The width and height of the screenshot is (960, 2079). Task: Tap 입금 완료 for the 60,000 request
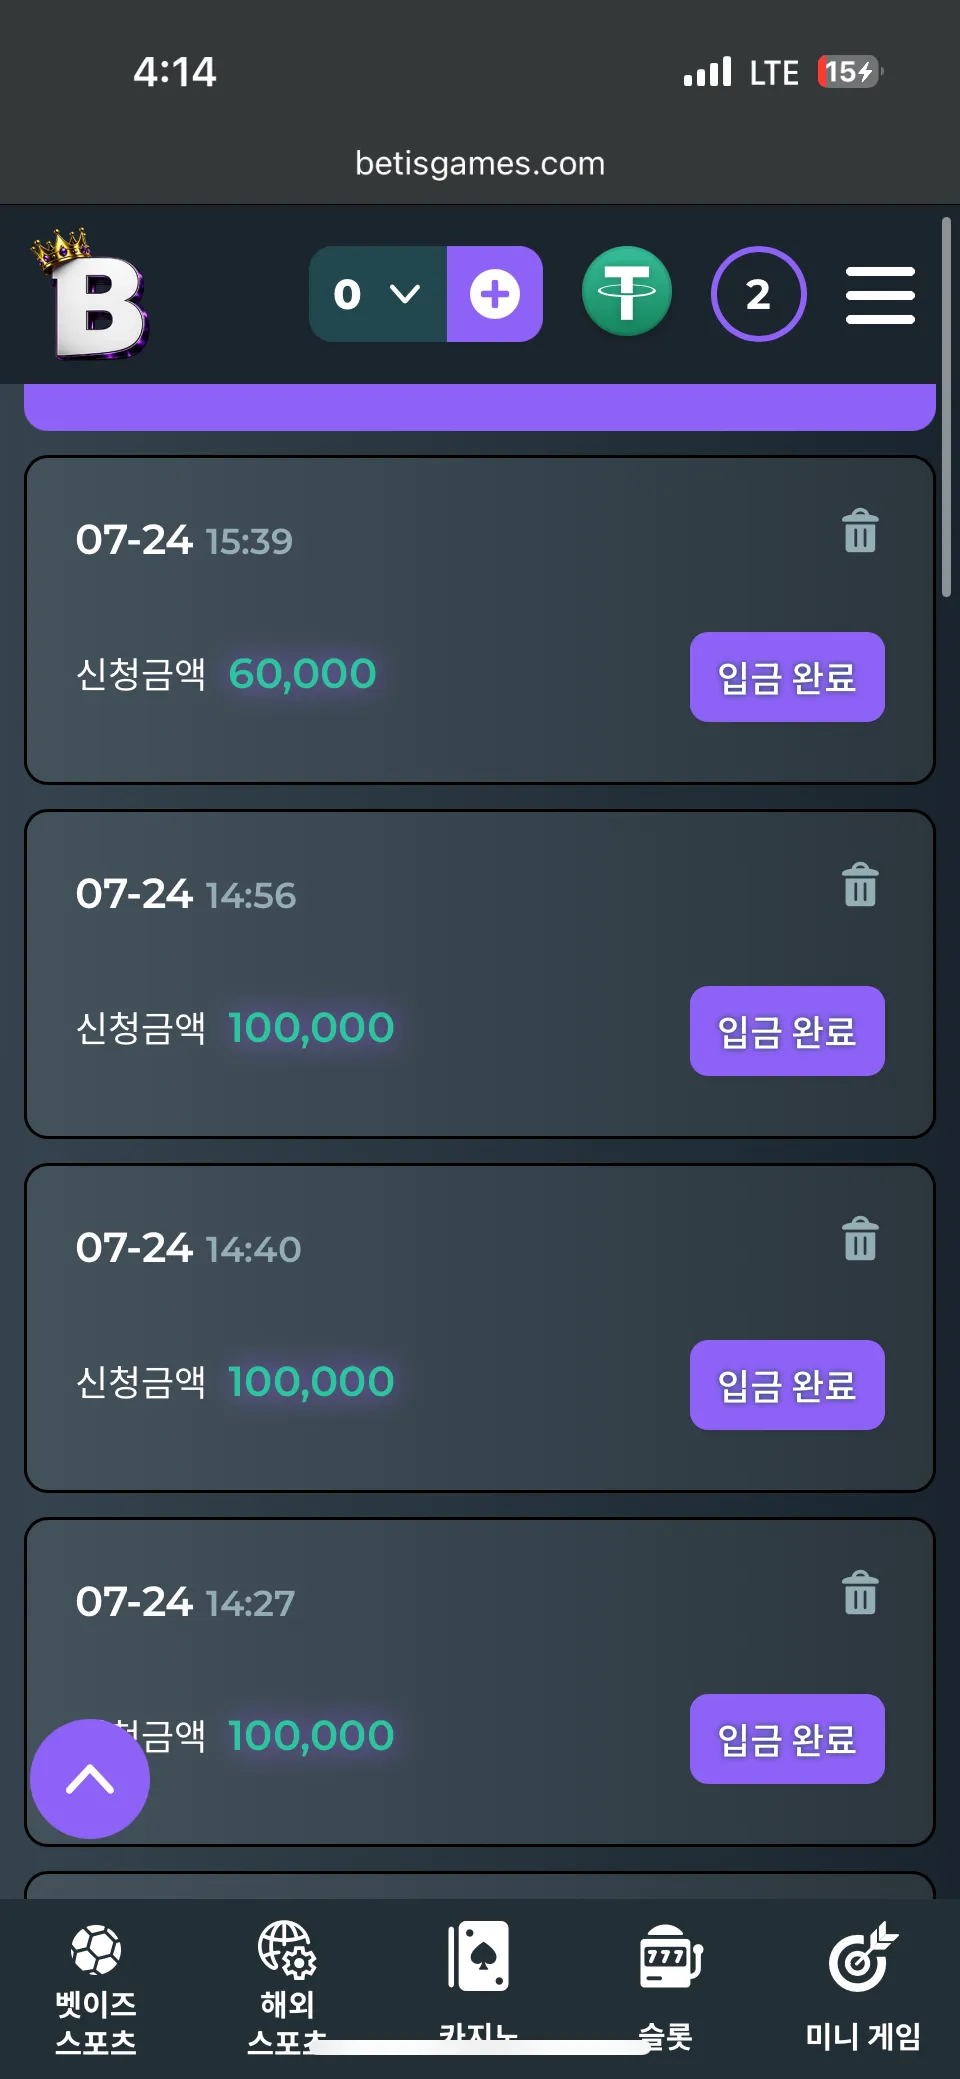click(787, 677)
